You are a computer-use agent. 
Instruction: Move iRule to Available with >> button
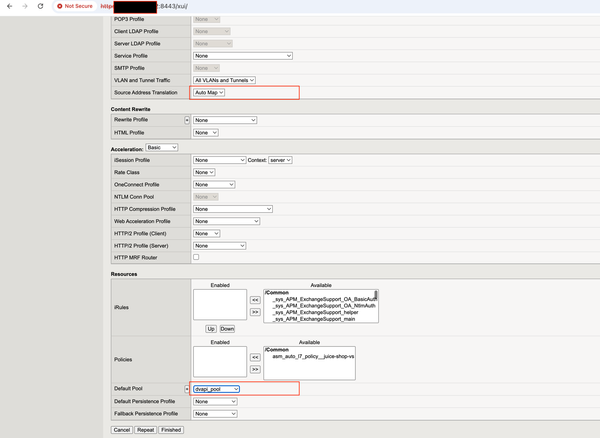pos(255,312)
